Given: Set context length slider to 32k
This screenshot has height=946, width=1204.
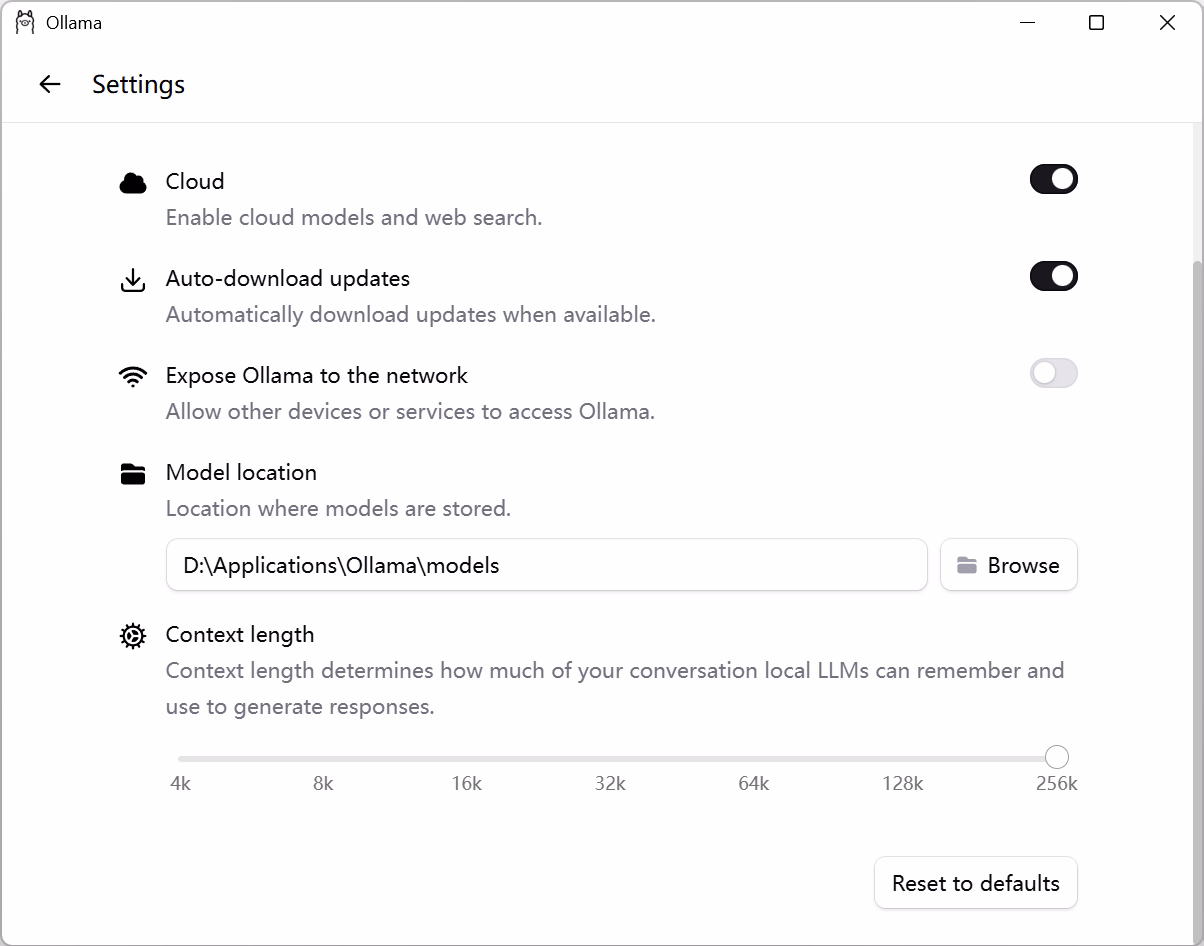Looking at the screenshot, I should tap(610, 758).
